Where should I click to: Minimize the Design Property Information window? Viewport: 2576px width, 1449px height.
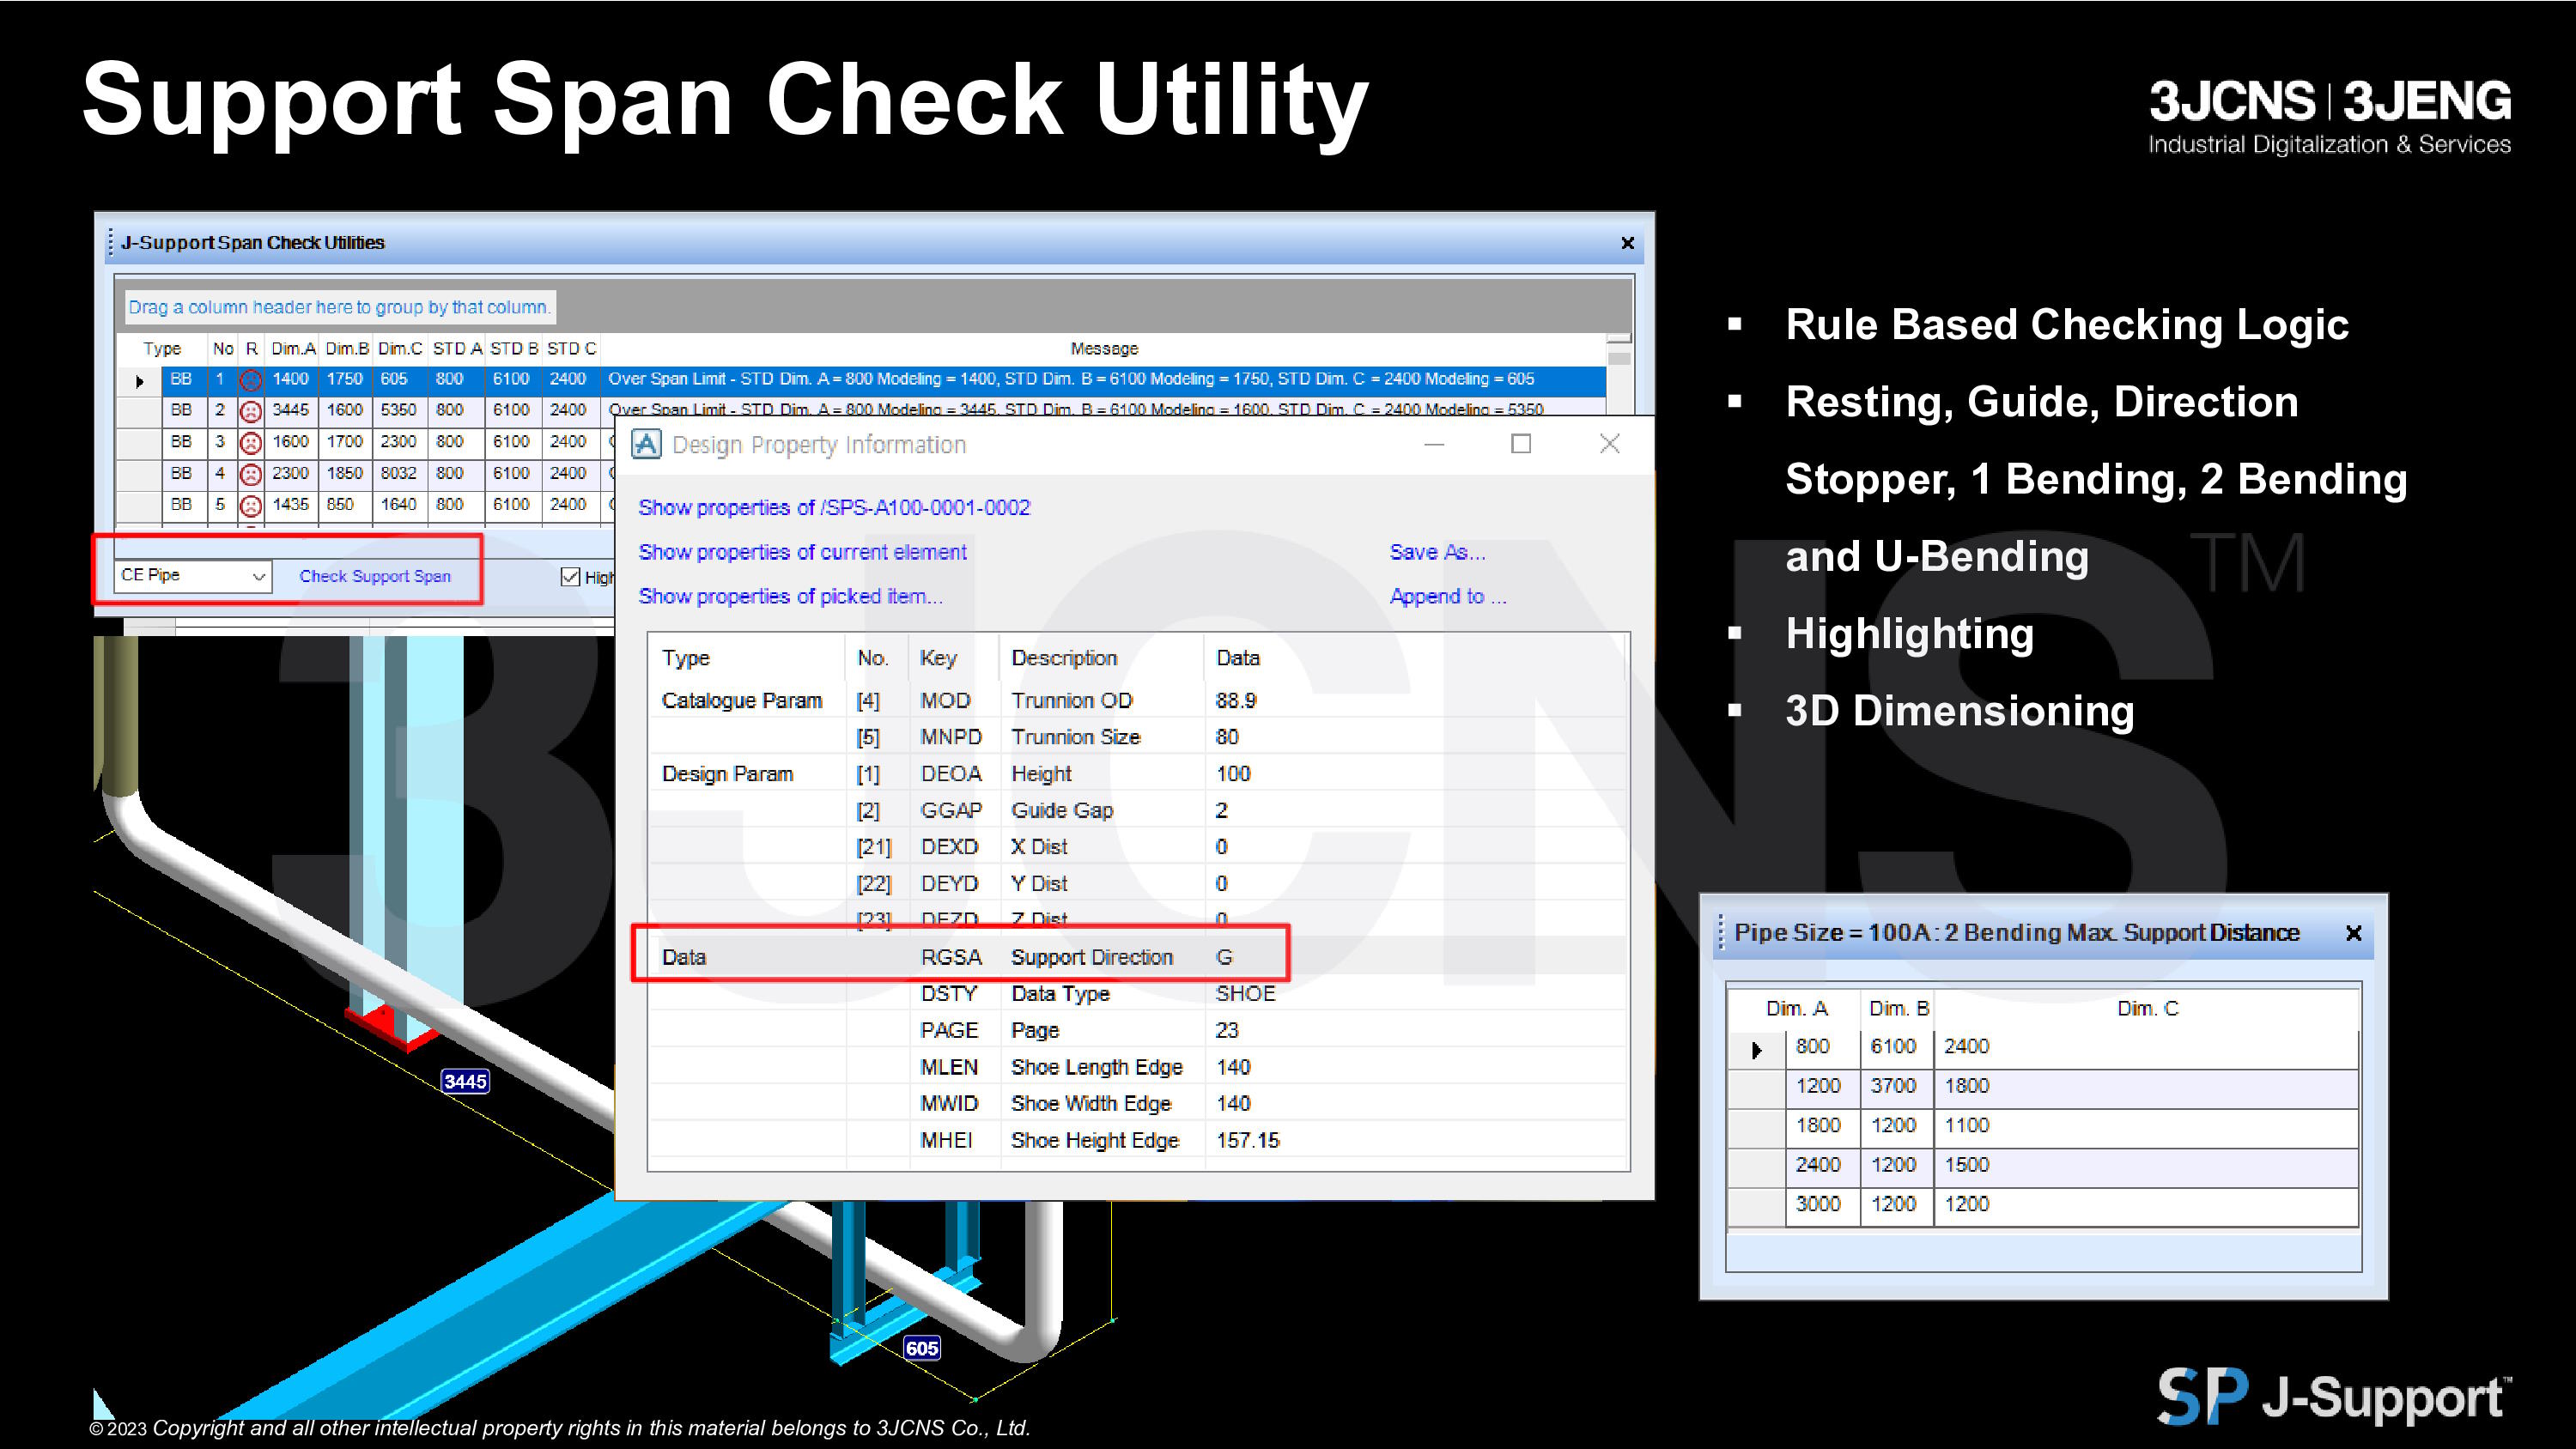pyautogui.click(x=1434, y=444)
